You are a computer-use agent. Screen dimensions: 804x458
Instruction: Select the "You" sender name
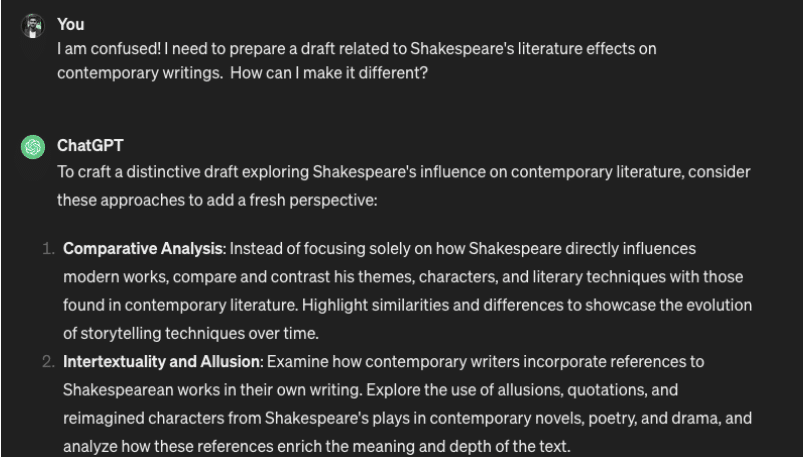[x=71, y=24]
